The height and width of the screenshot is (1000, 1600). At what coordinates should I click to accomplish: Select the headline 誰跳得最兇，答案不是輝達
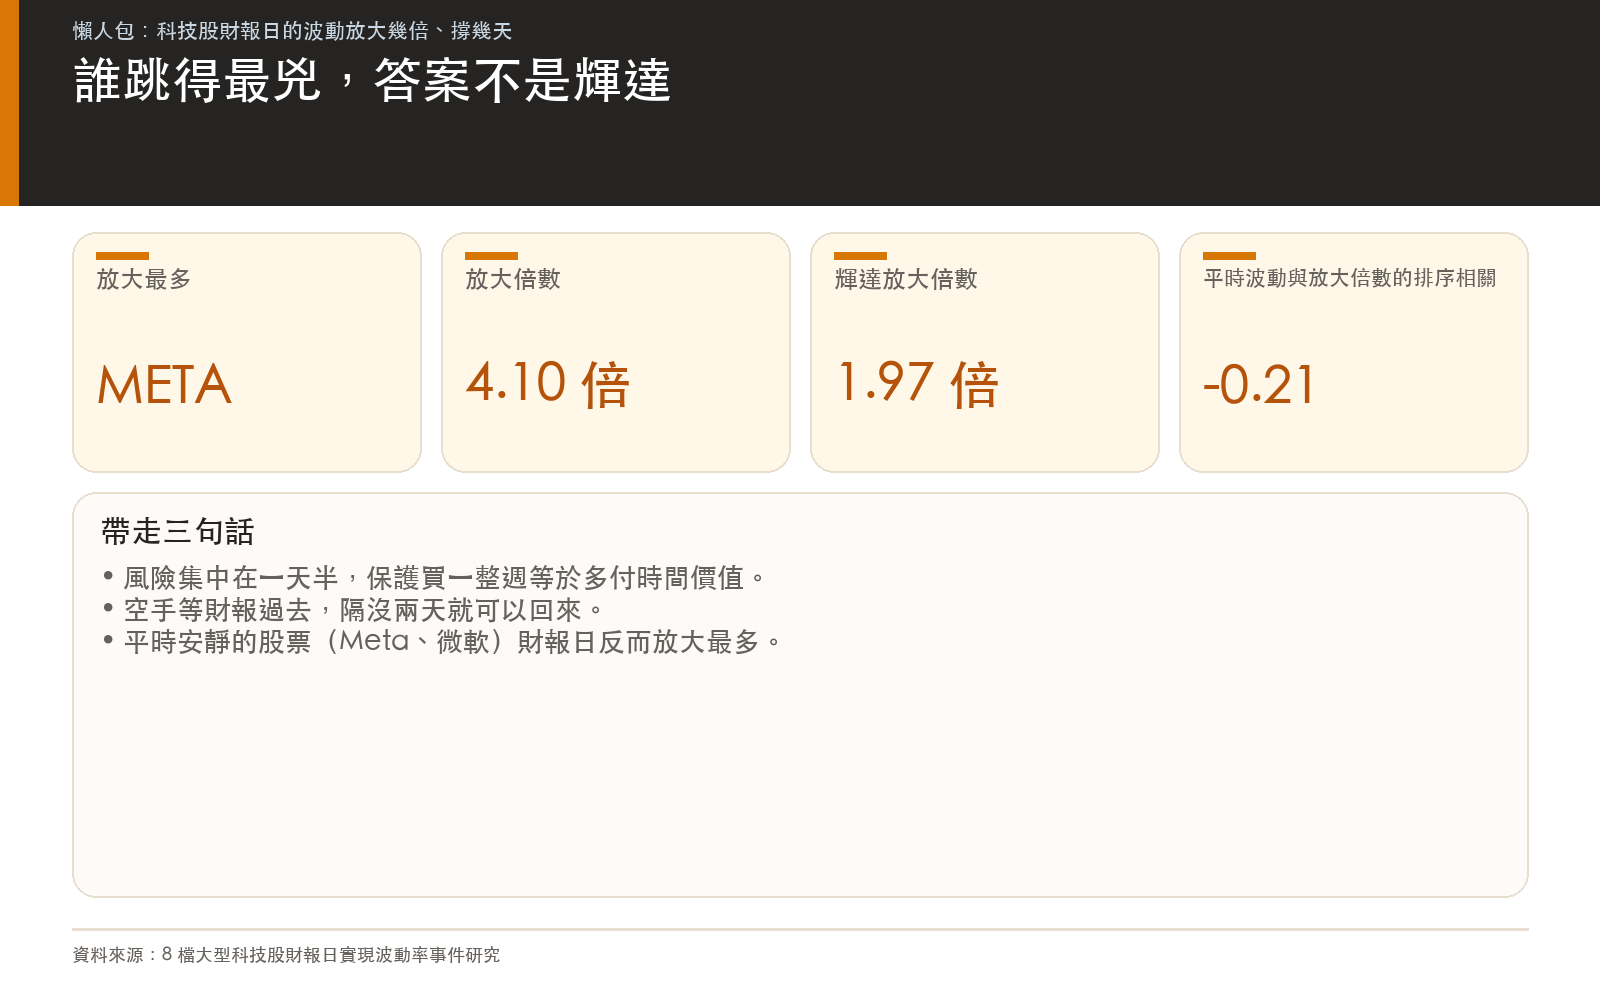372,81
